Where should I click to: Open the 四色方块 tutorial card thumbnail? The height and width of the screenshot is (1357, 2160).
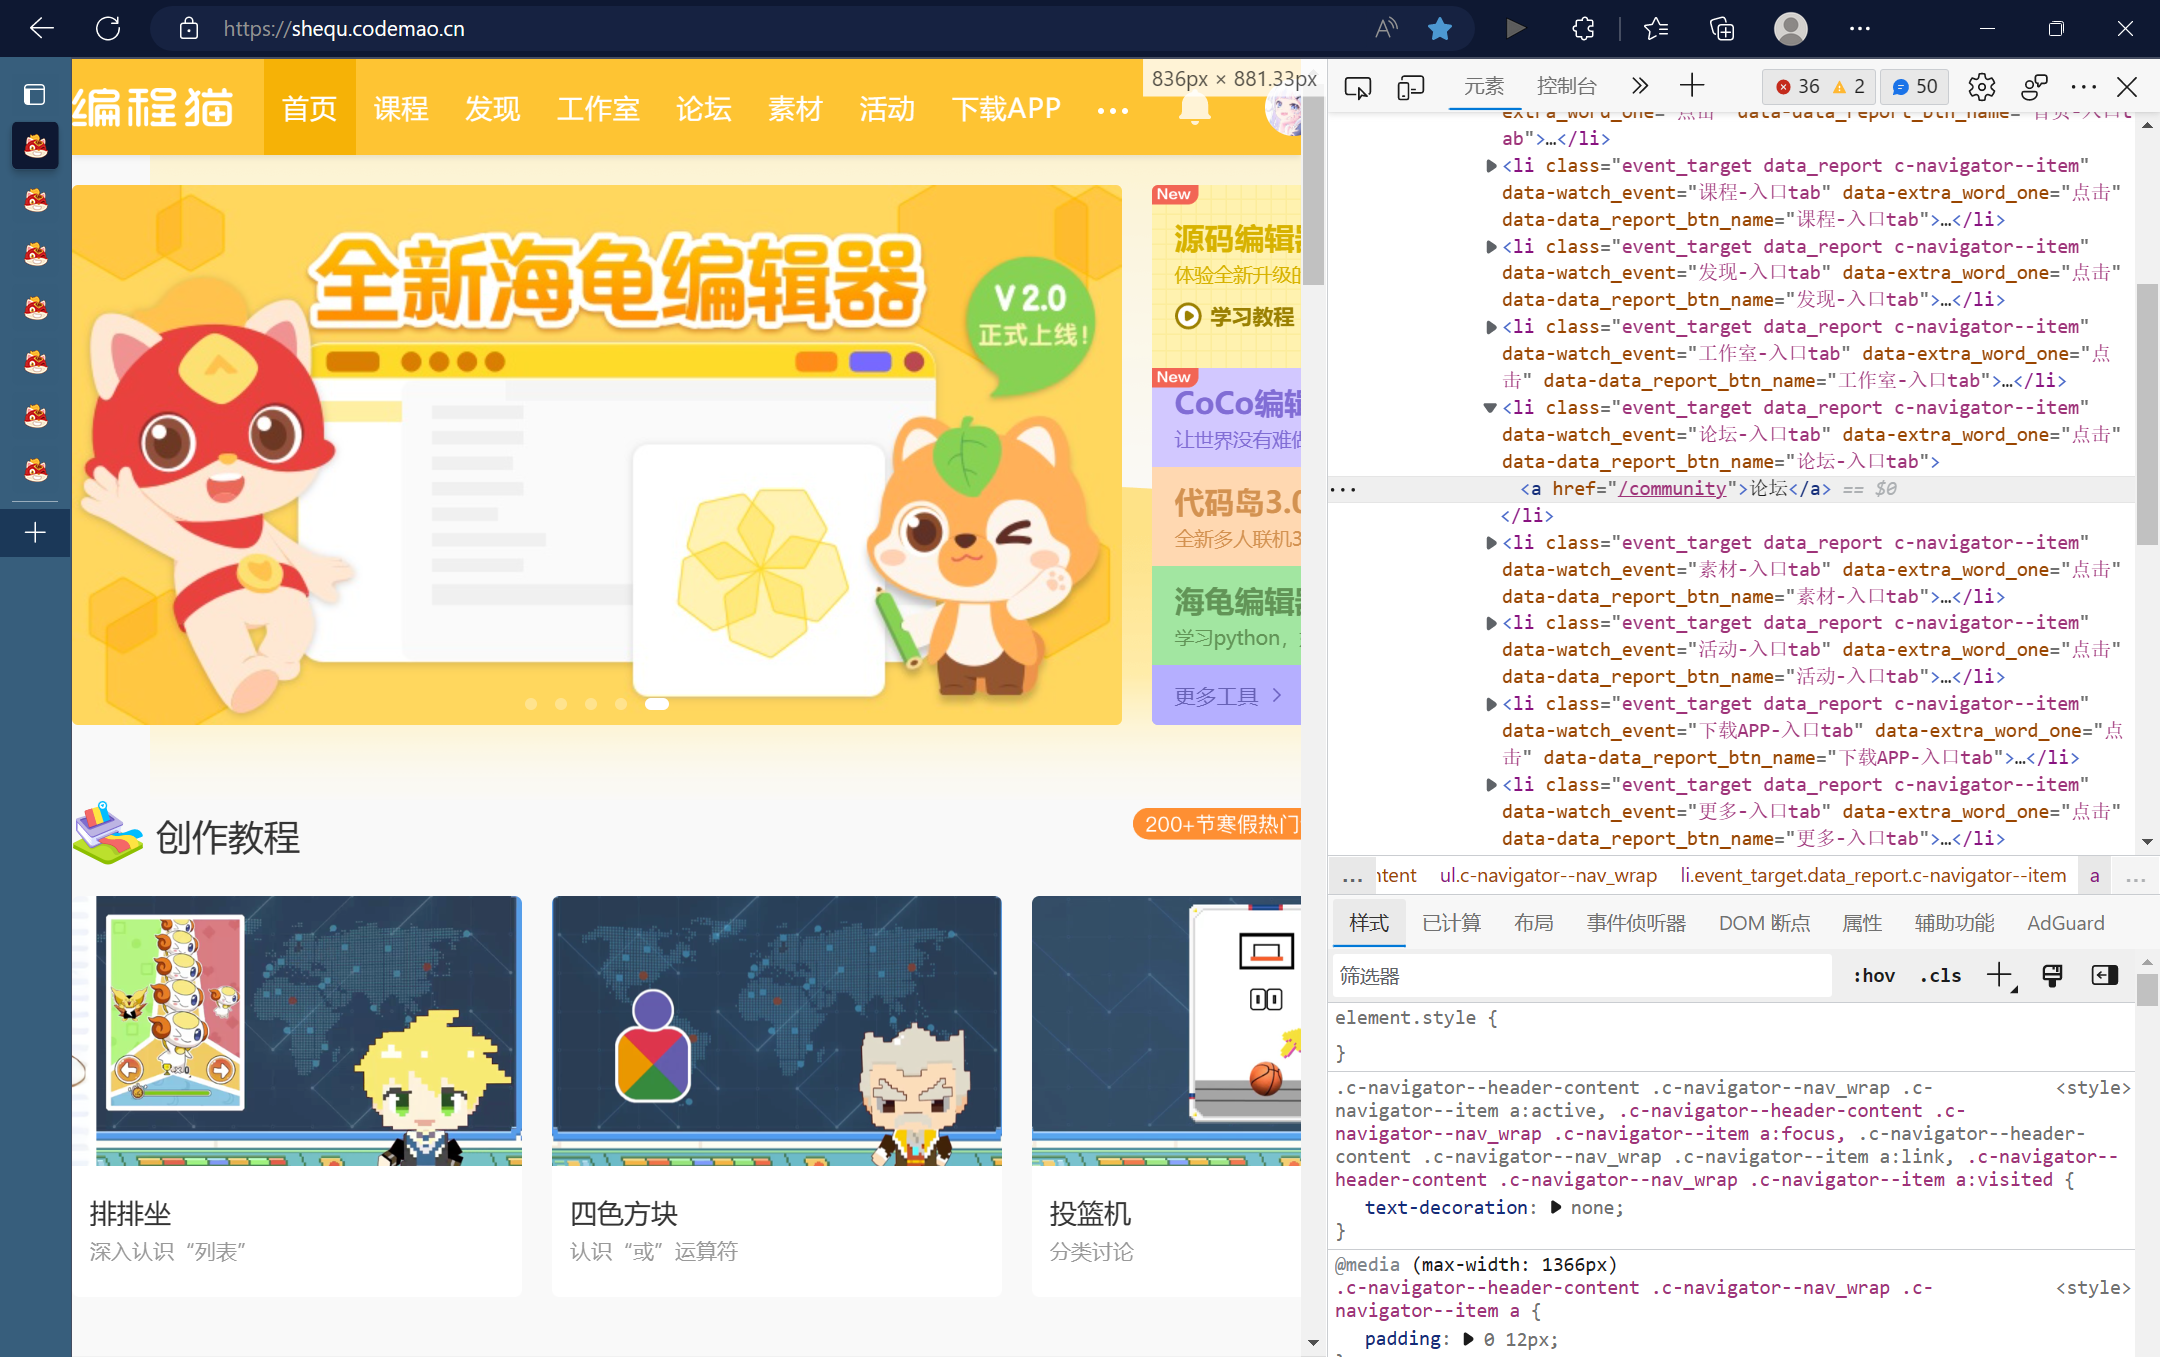[x=777, y=1031]
